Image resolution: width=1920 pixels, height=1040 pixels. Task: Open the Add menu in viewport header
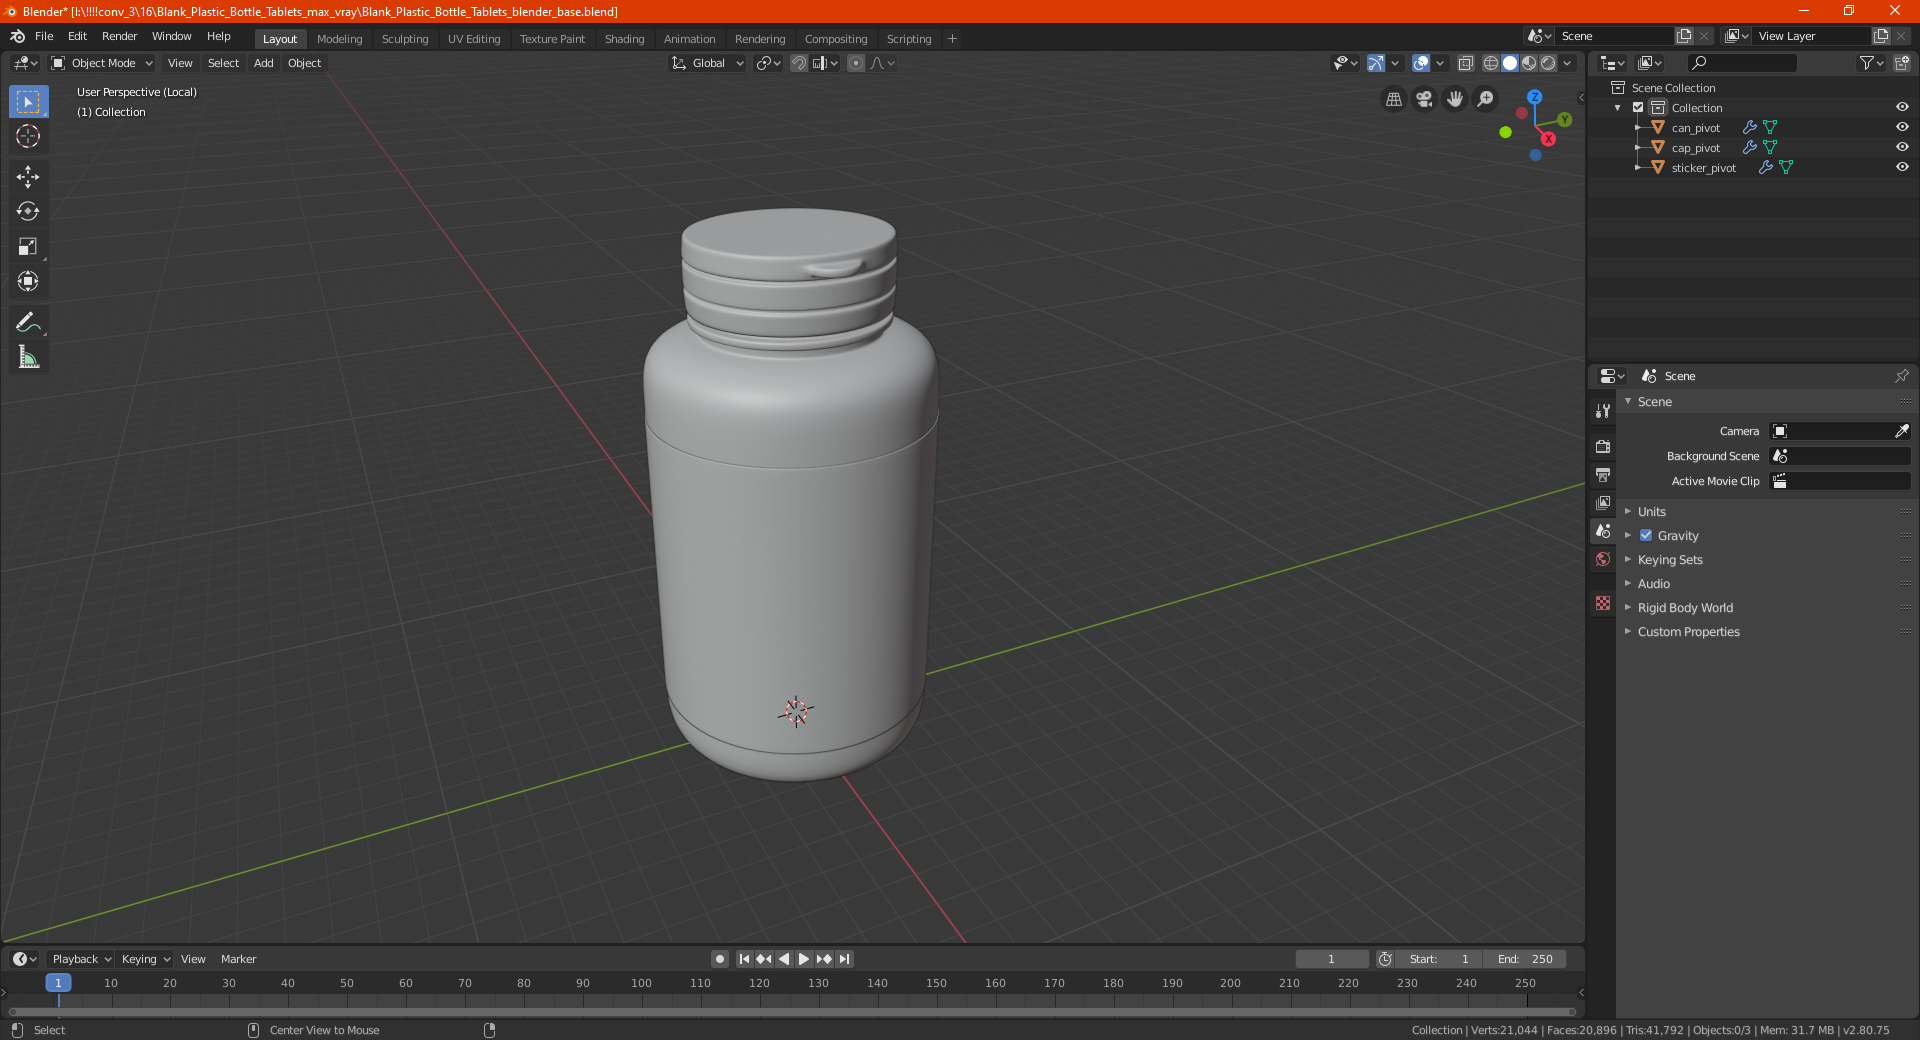pyautogui.click(x=263, y=63)
